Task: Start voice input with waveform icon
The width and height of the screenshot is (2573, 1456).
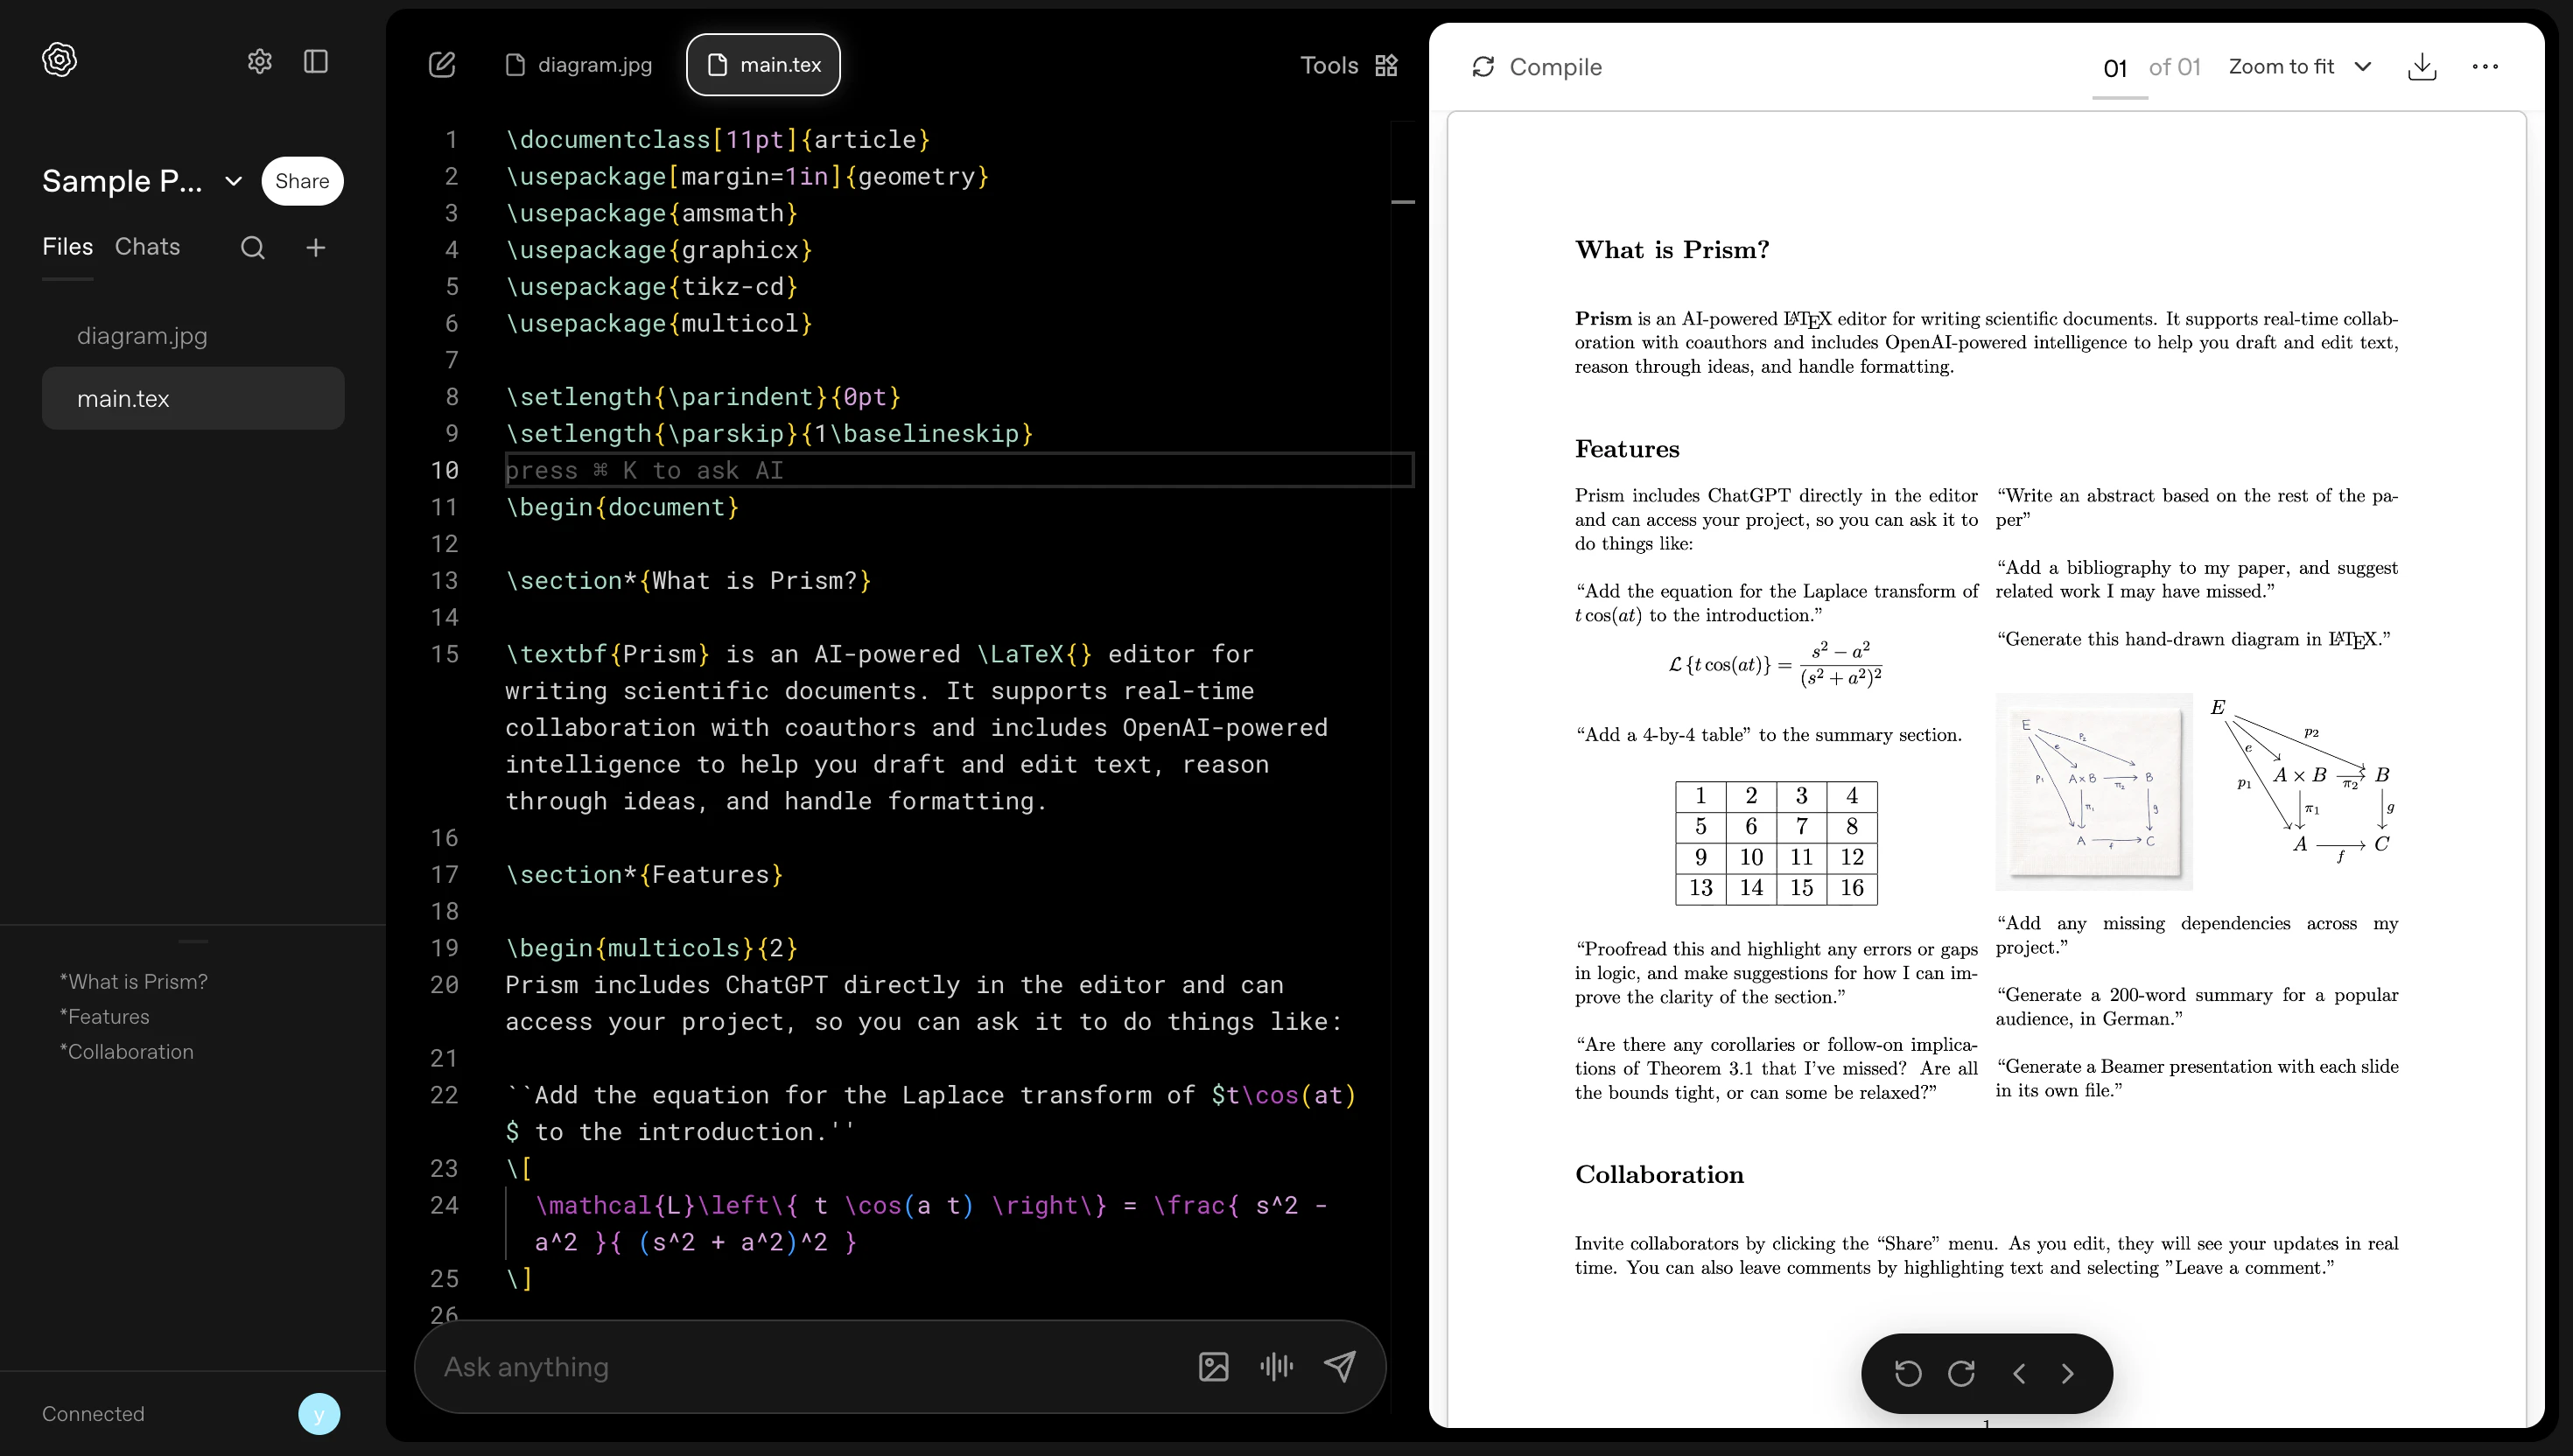Action: [1277, 1367]
